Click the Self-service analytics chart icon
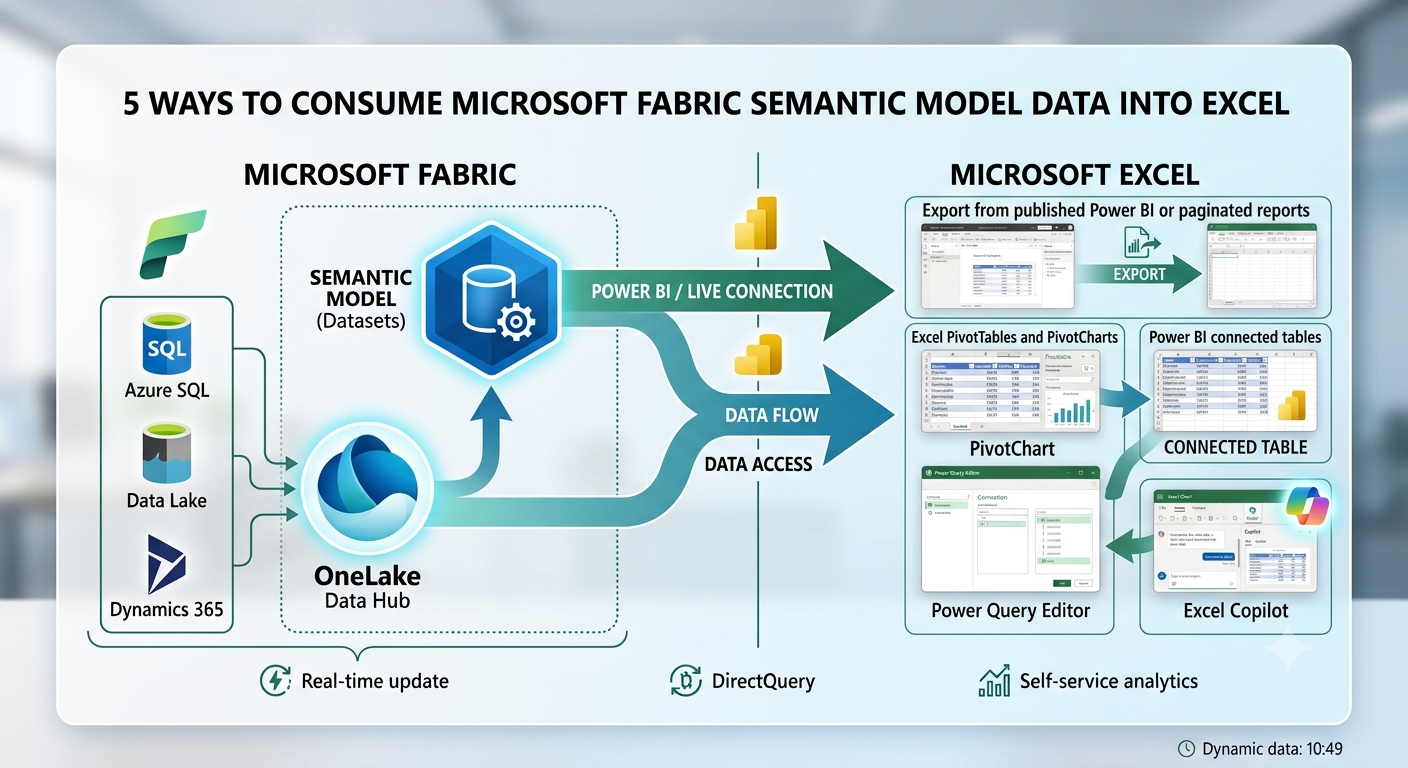 pyautogui.click(x=993, y=681)
